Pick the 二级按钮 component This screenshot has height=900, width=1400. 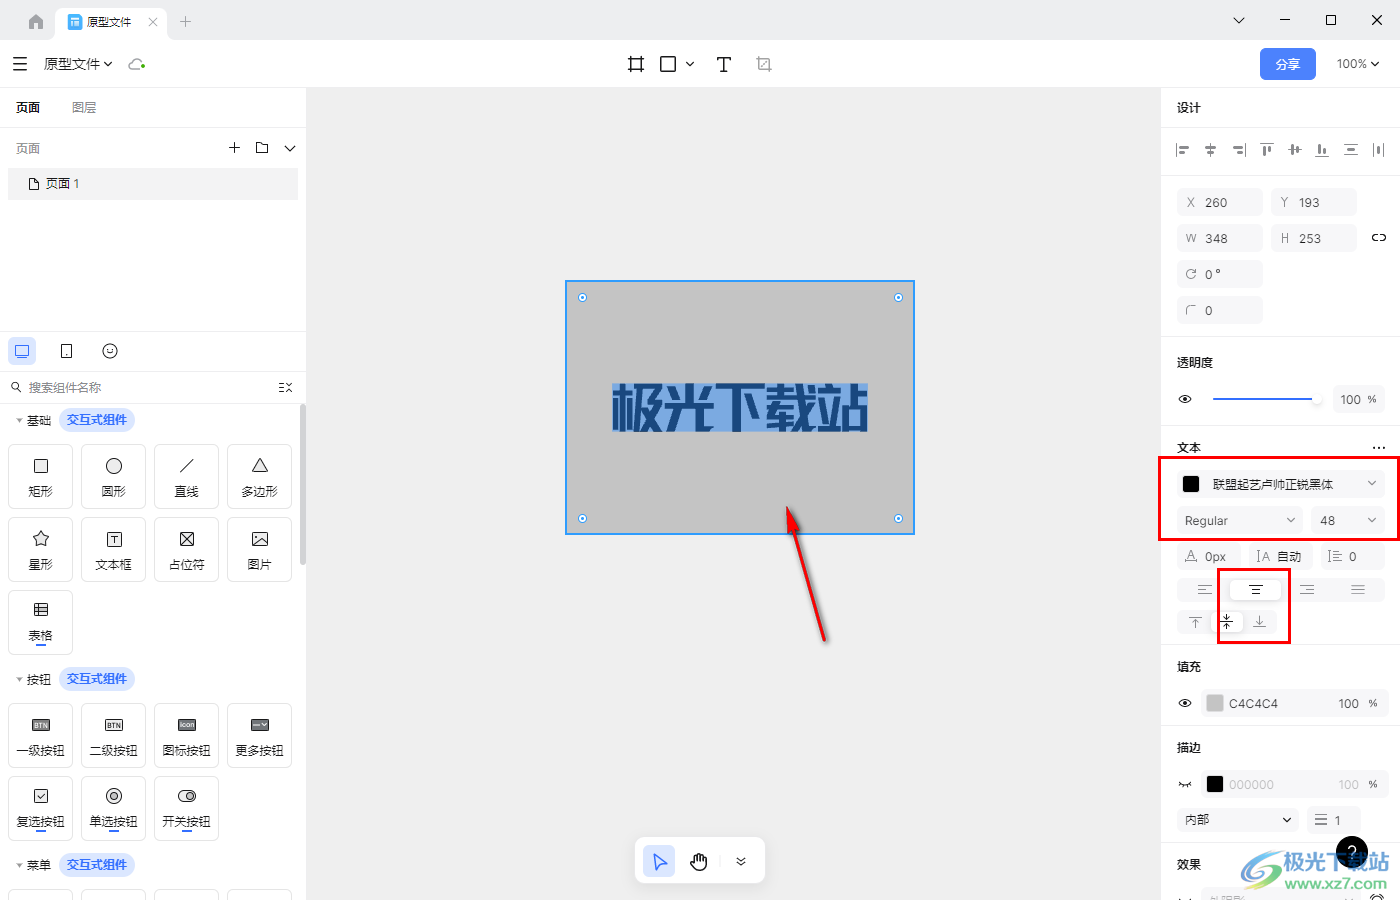coord(114,736)
